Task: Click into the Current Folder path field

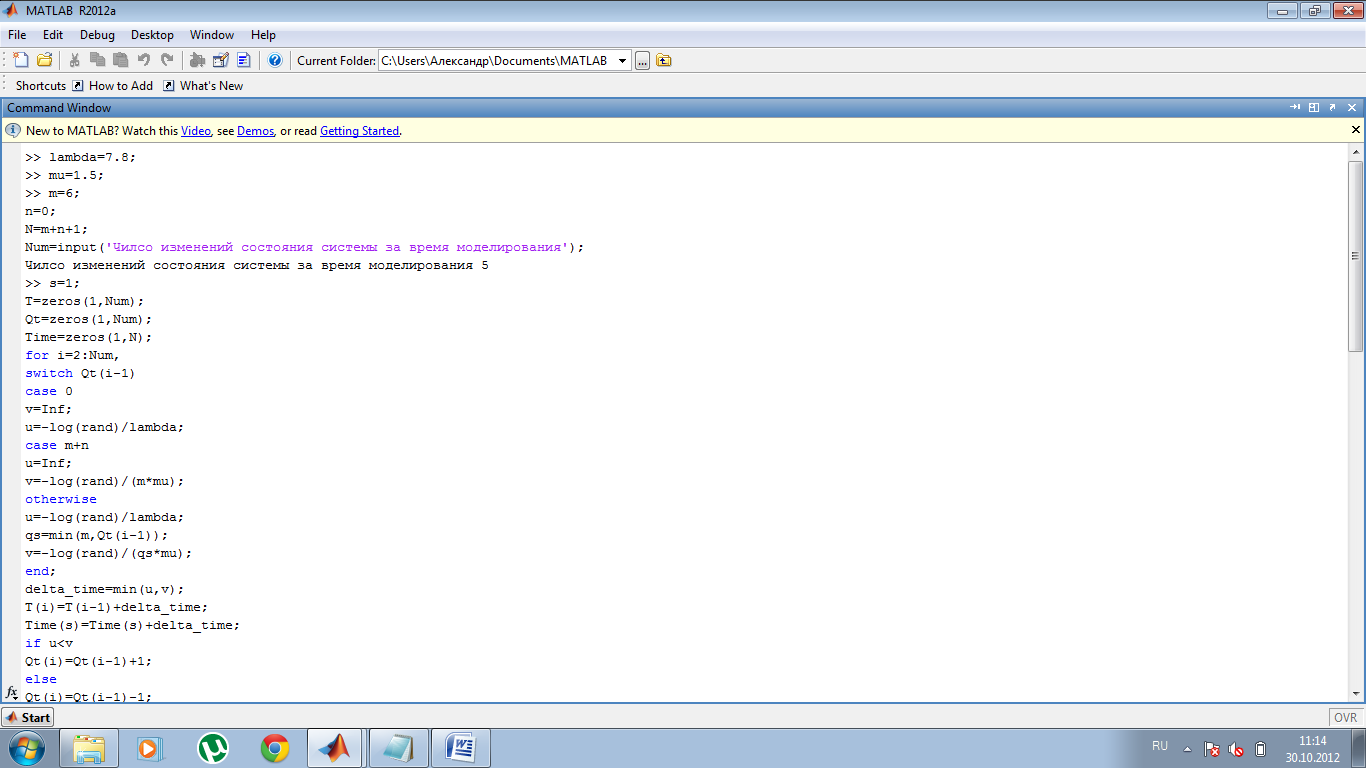Action: pyautogui.click(x=496, y=60)
